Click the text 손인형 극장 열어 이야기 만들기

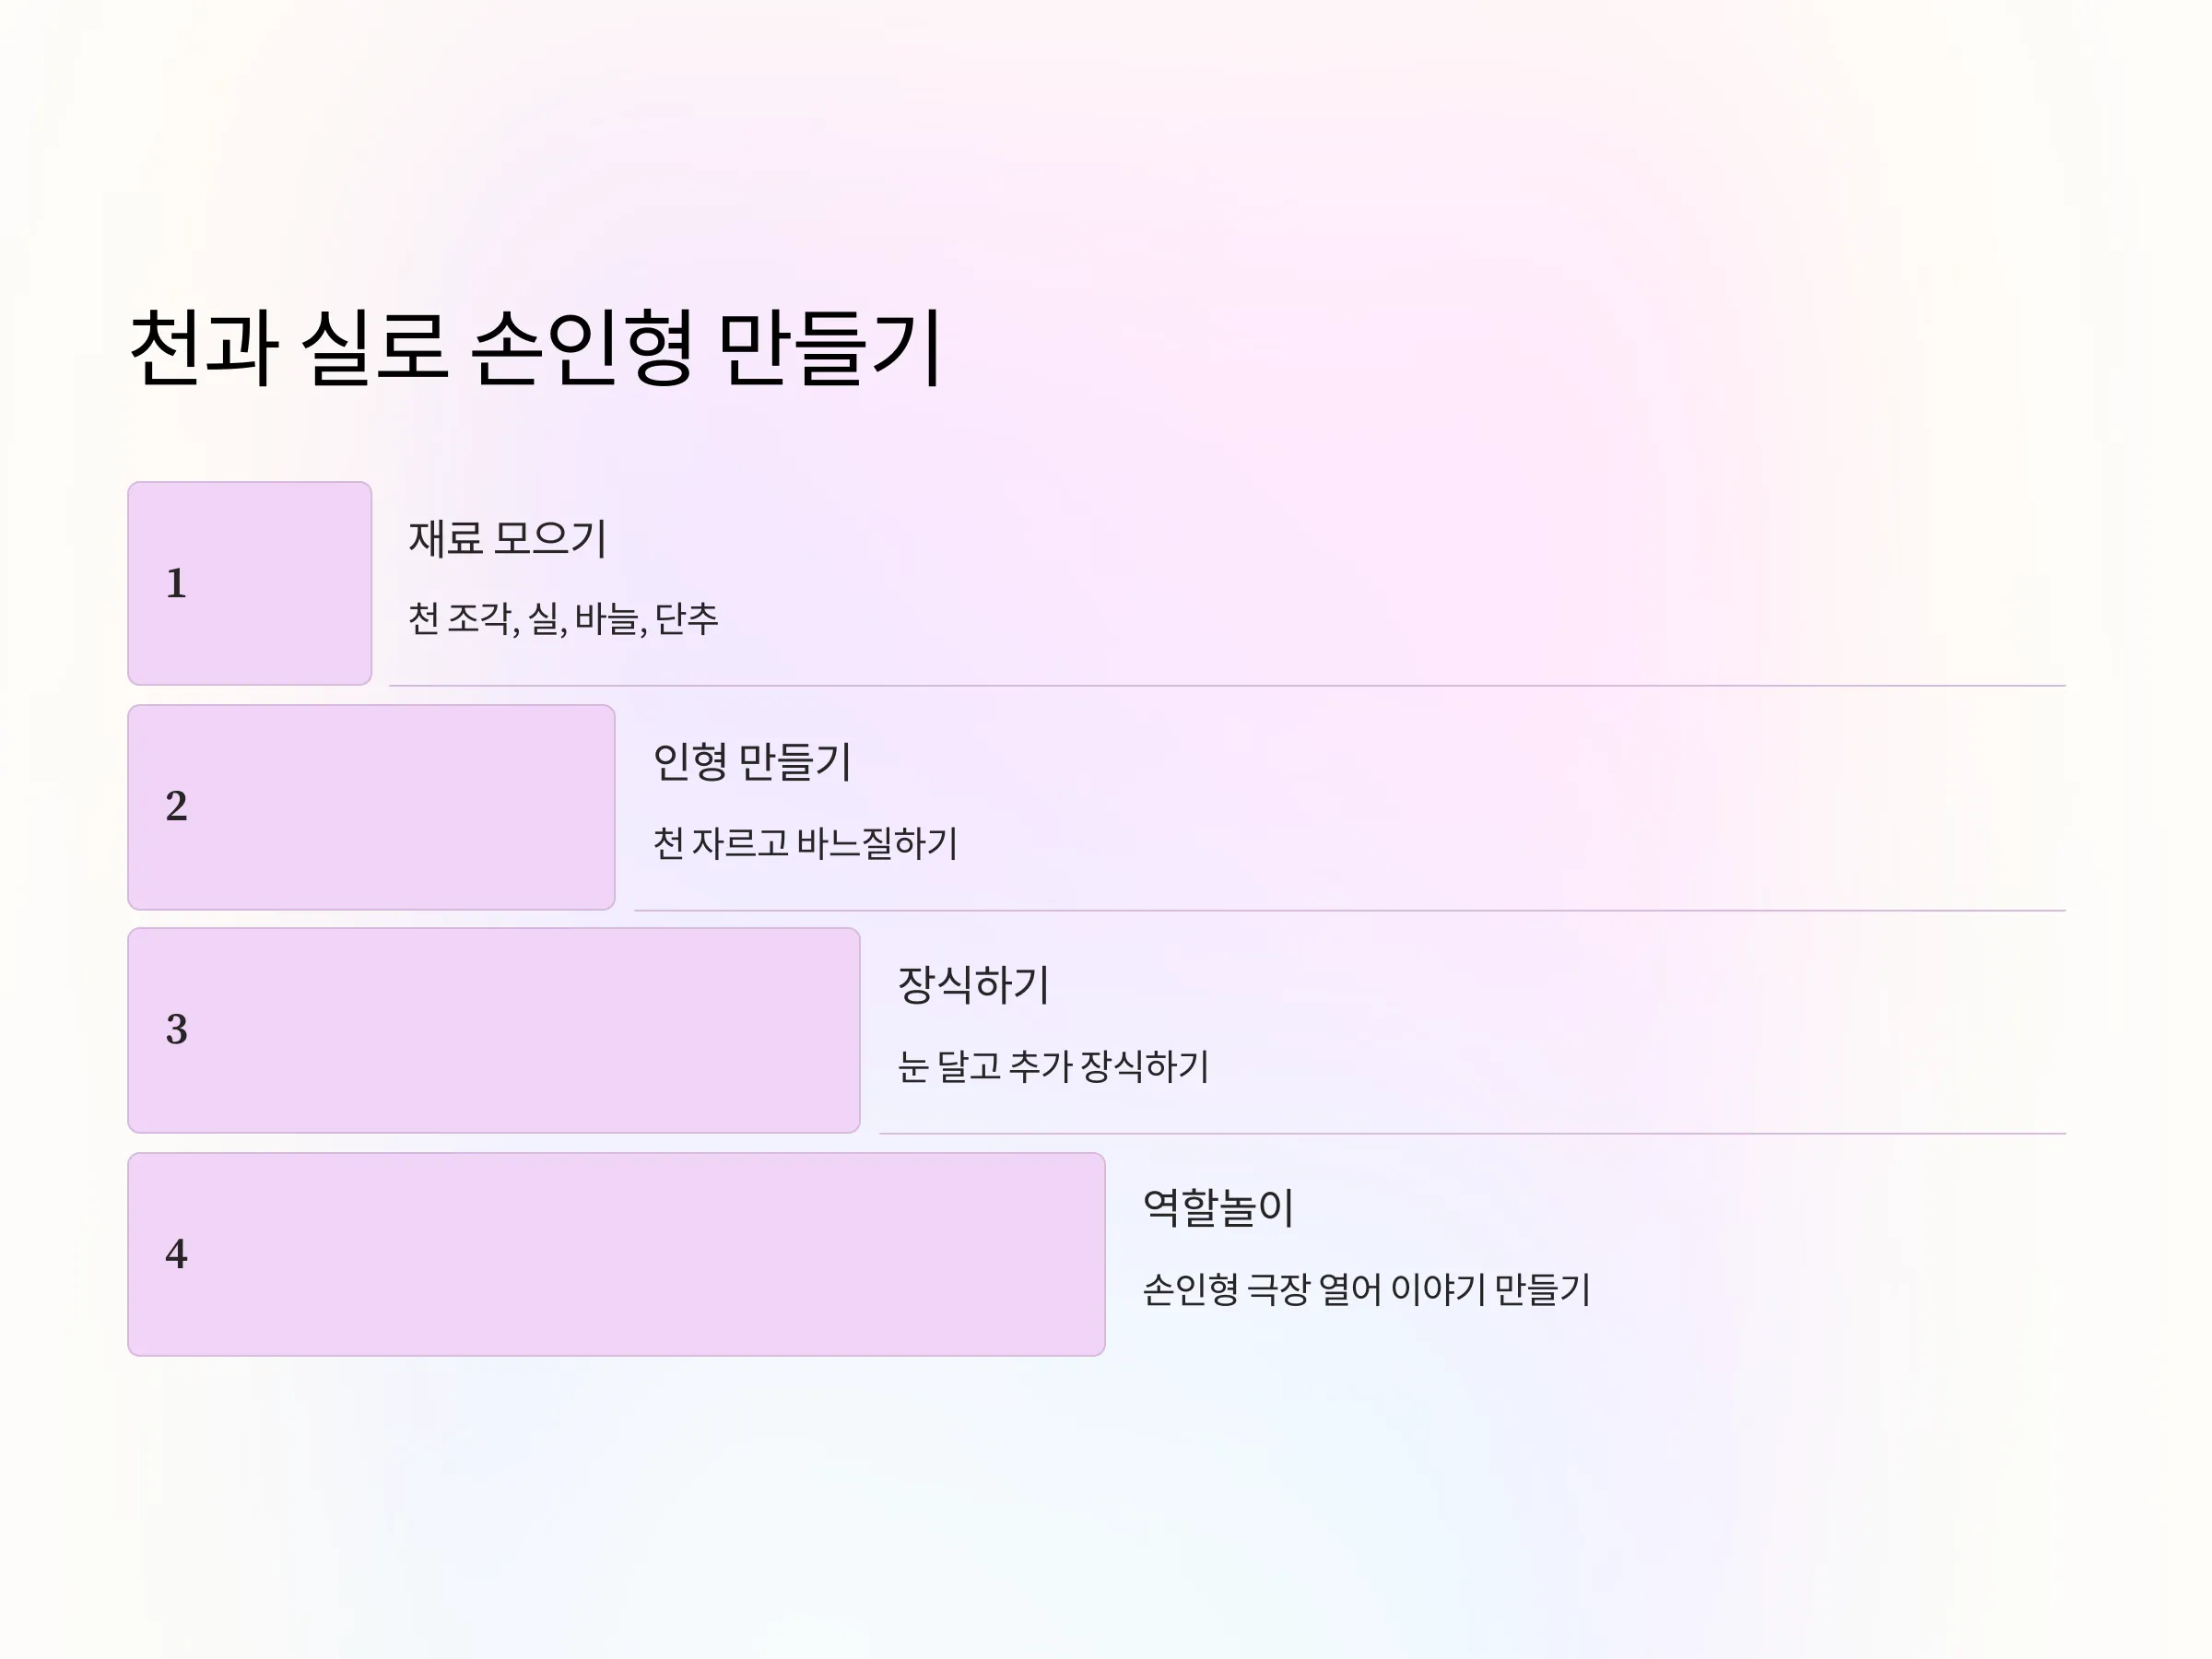click(1366, 1289)
